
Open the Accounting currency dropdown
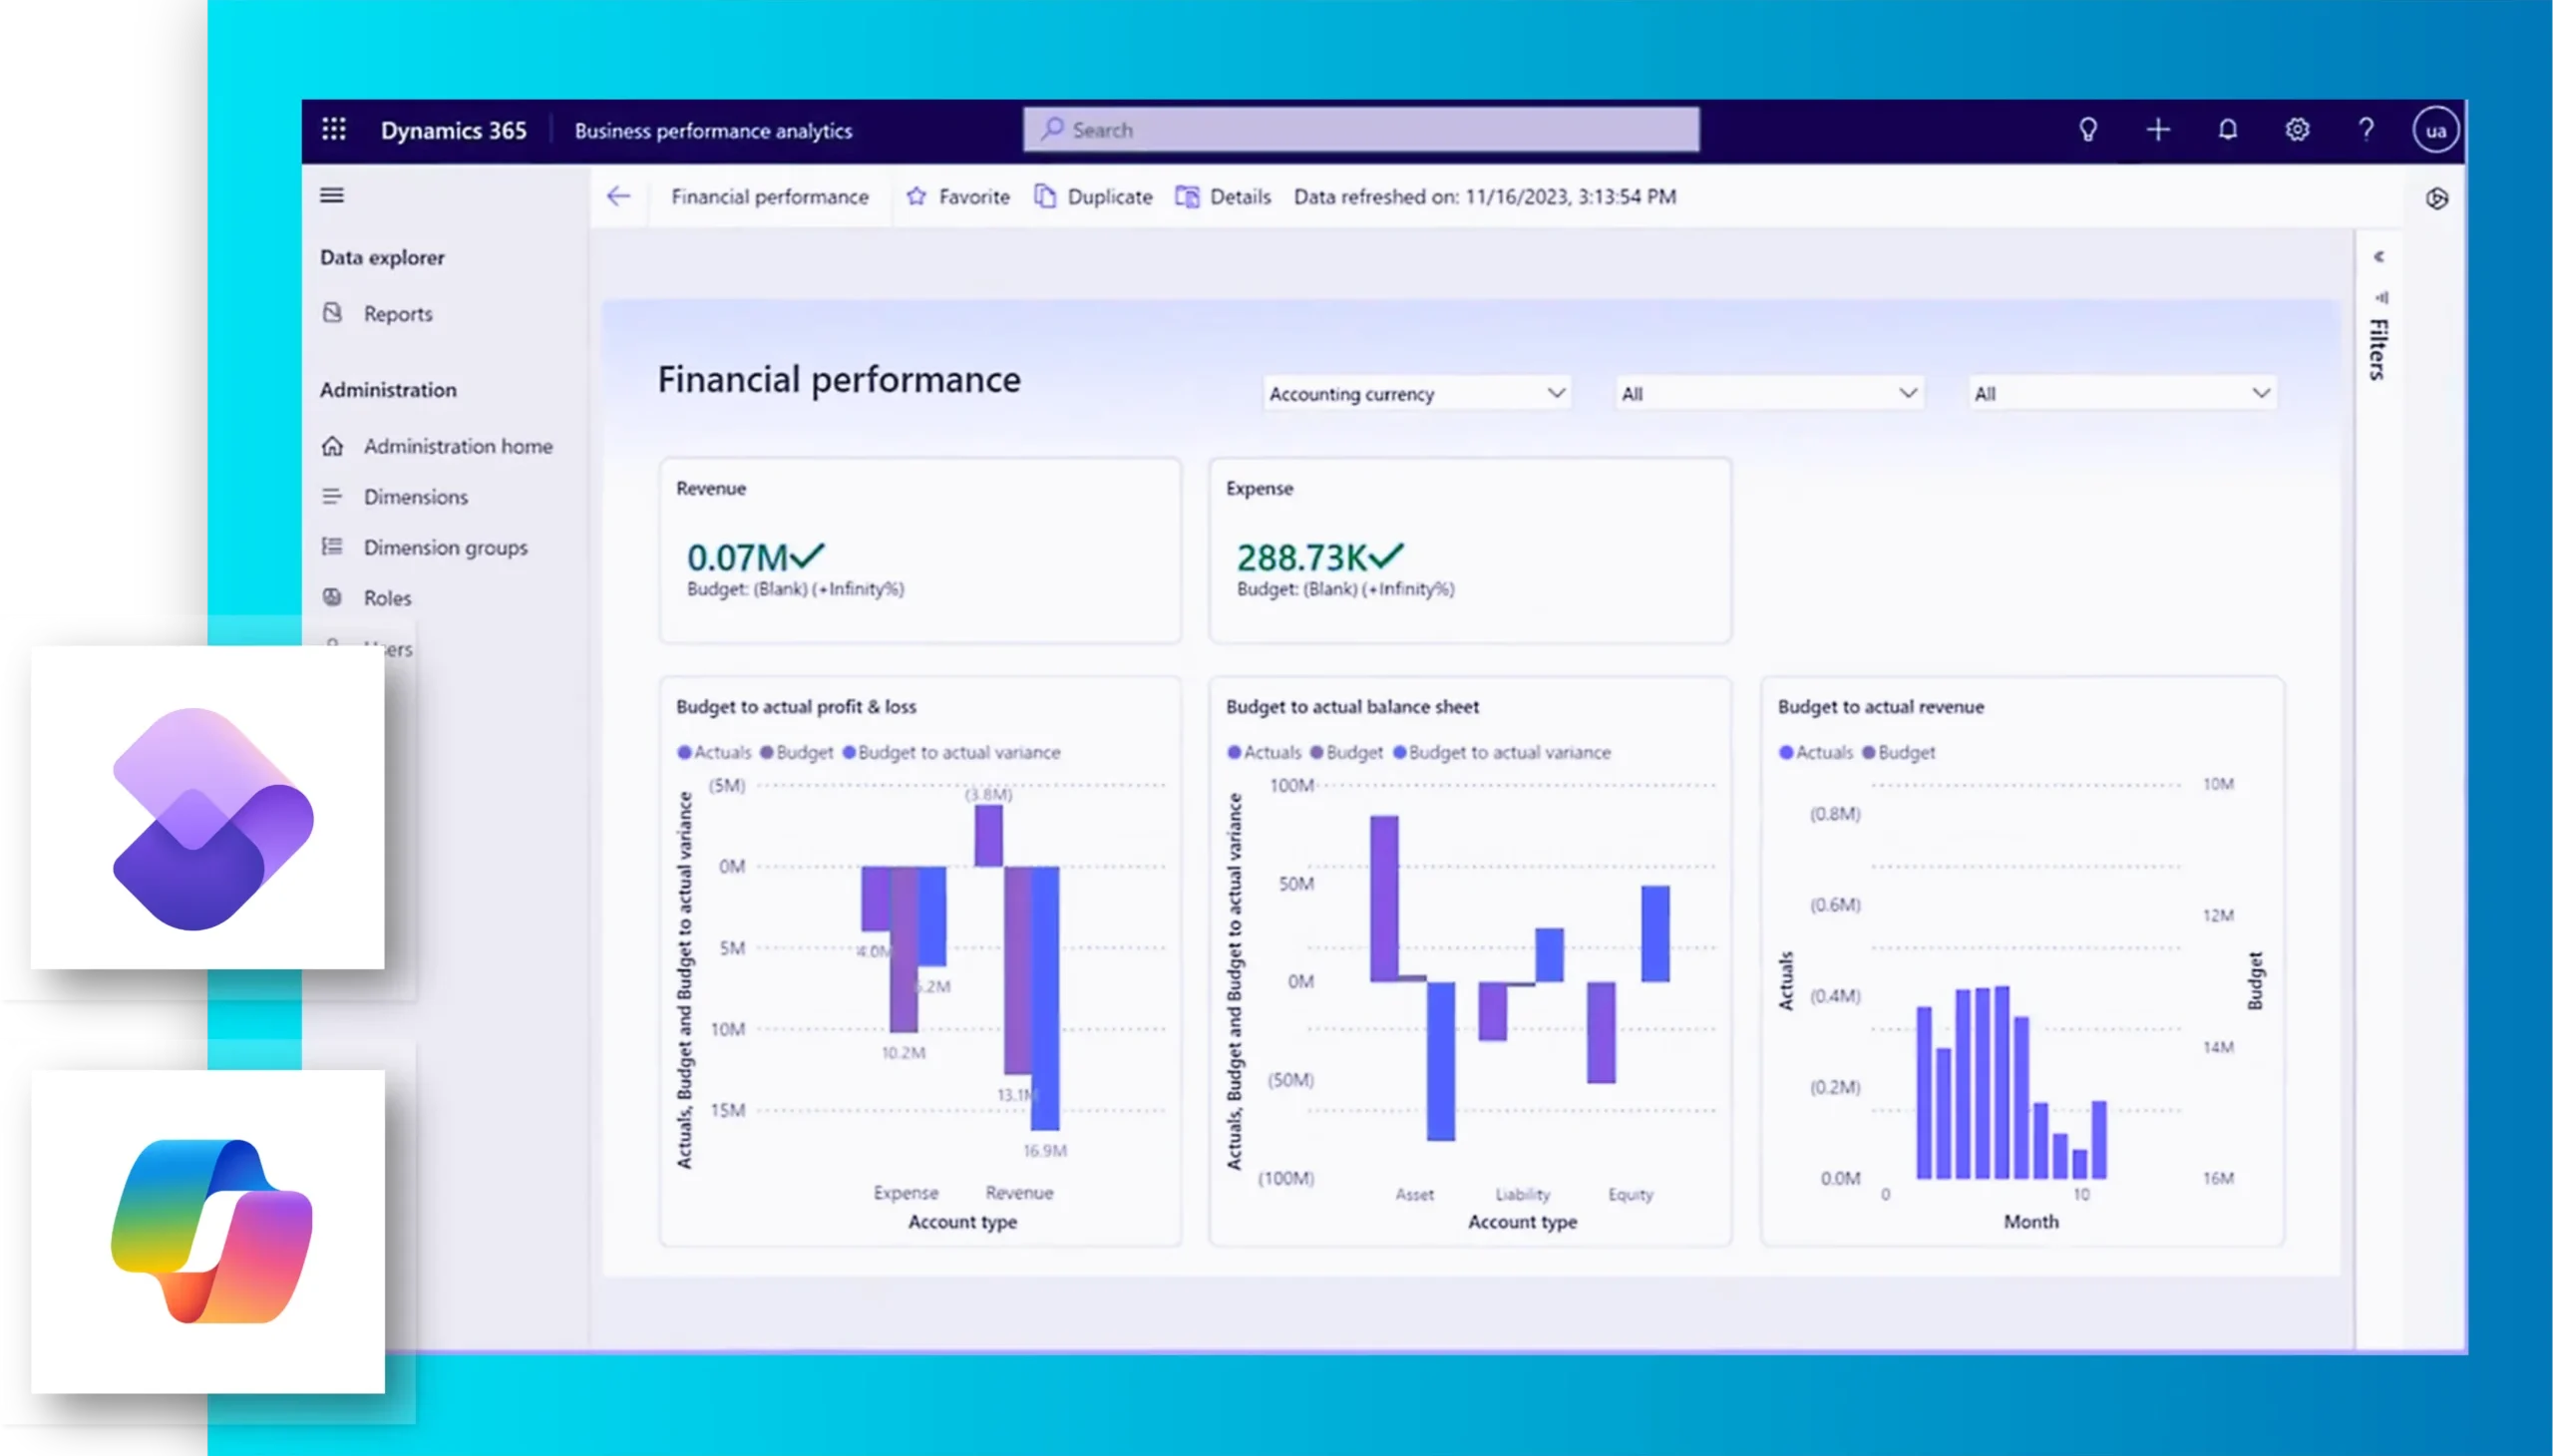point(1416,394)
